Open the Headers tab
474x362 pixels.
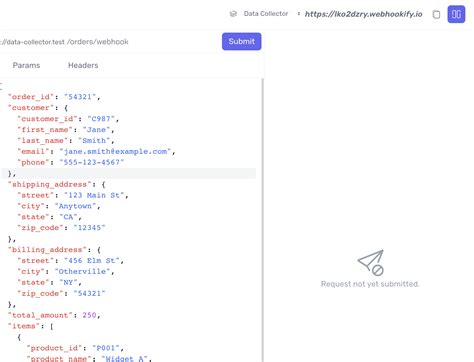coord(83,65)
